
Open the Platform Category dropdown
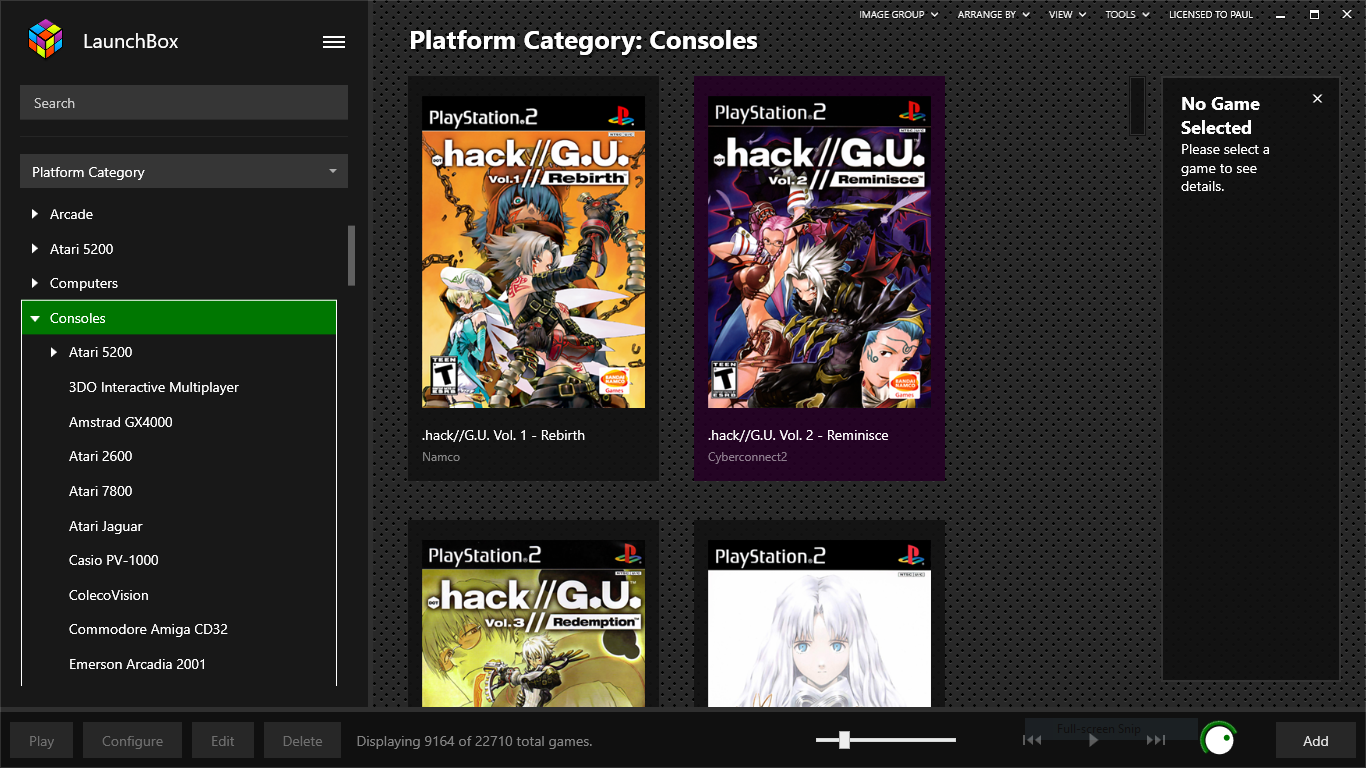[184, 172]
